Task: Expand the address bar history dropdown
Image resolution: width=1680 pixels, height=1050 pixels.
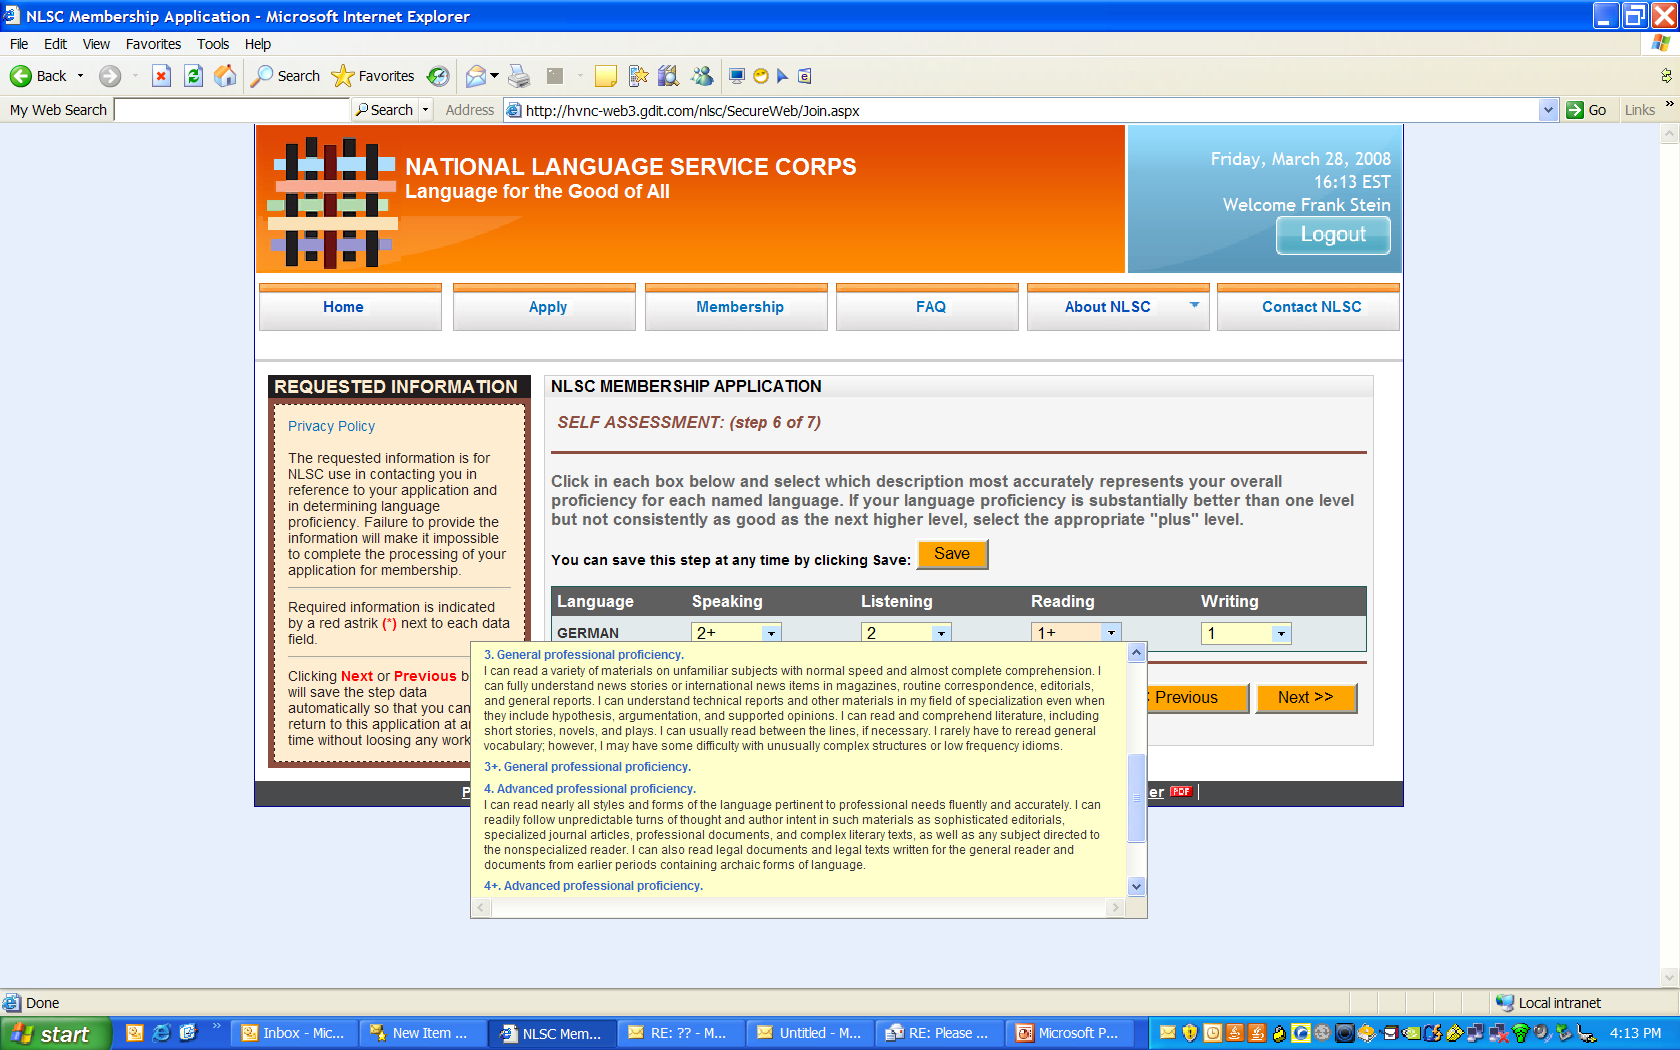Action: tap(1549, 110)
